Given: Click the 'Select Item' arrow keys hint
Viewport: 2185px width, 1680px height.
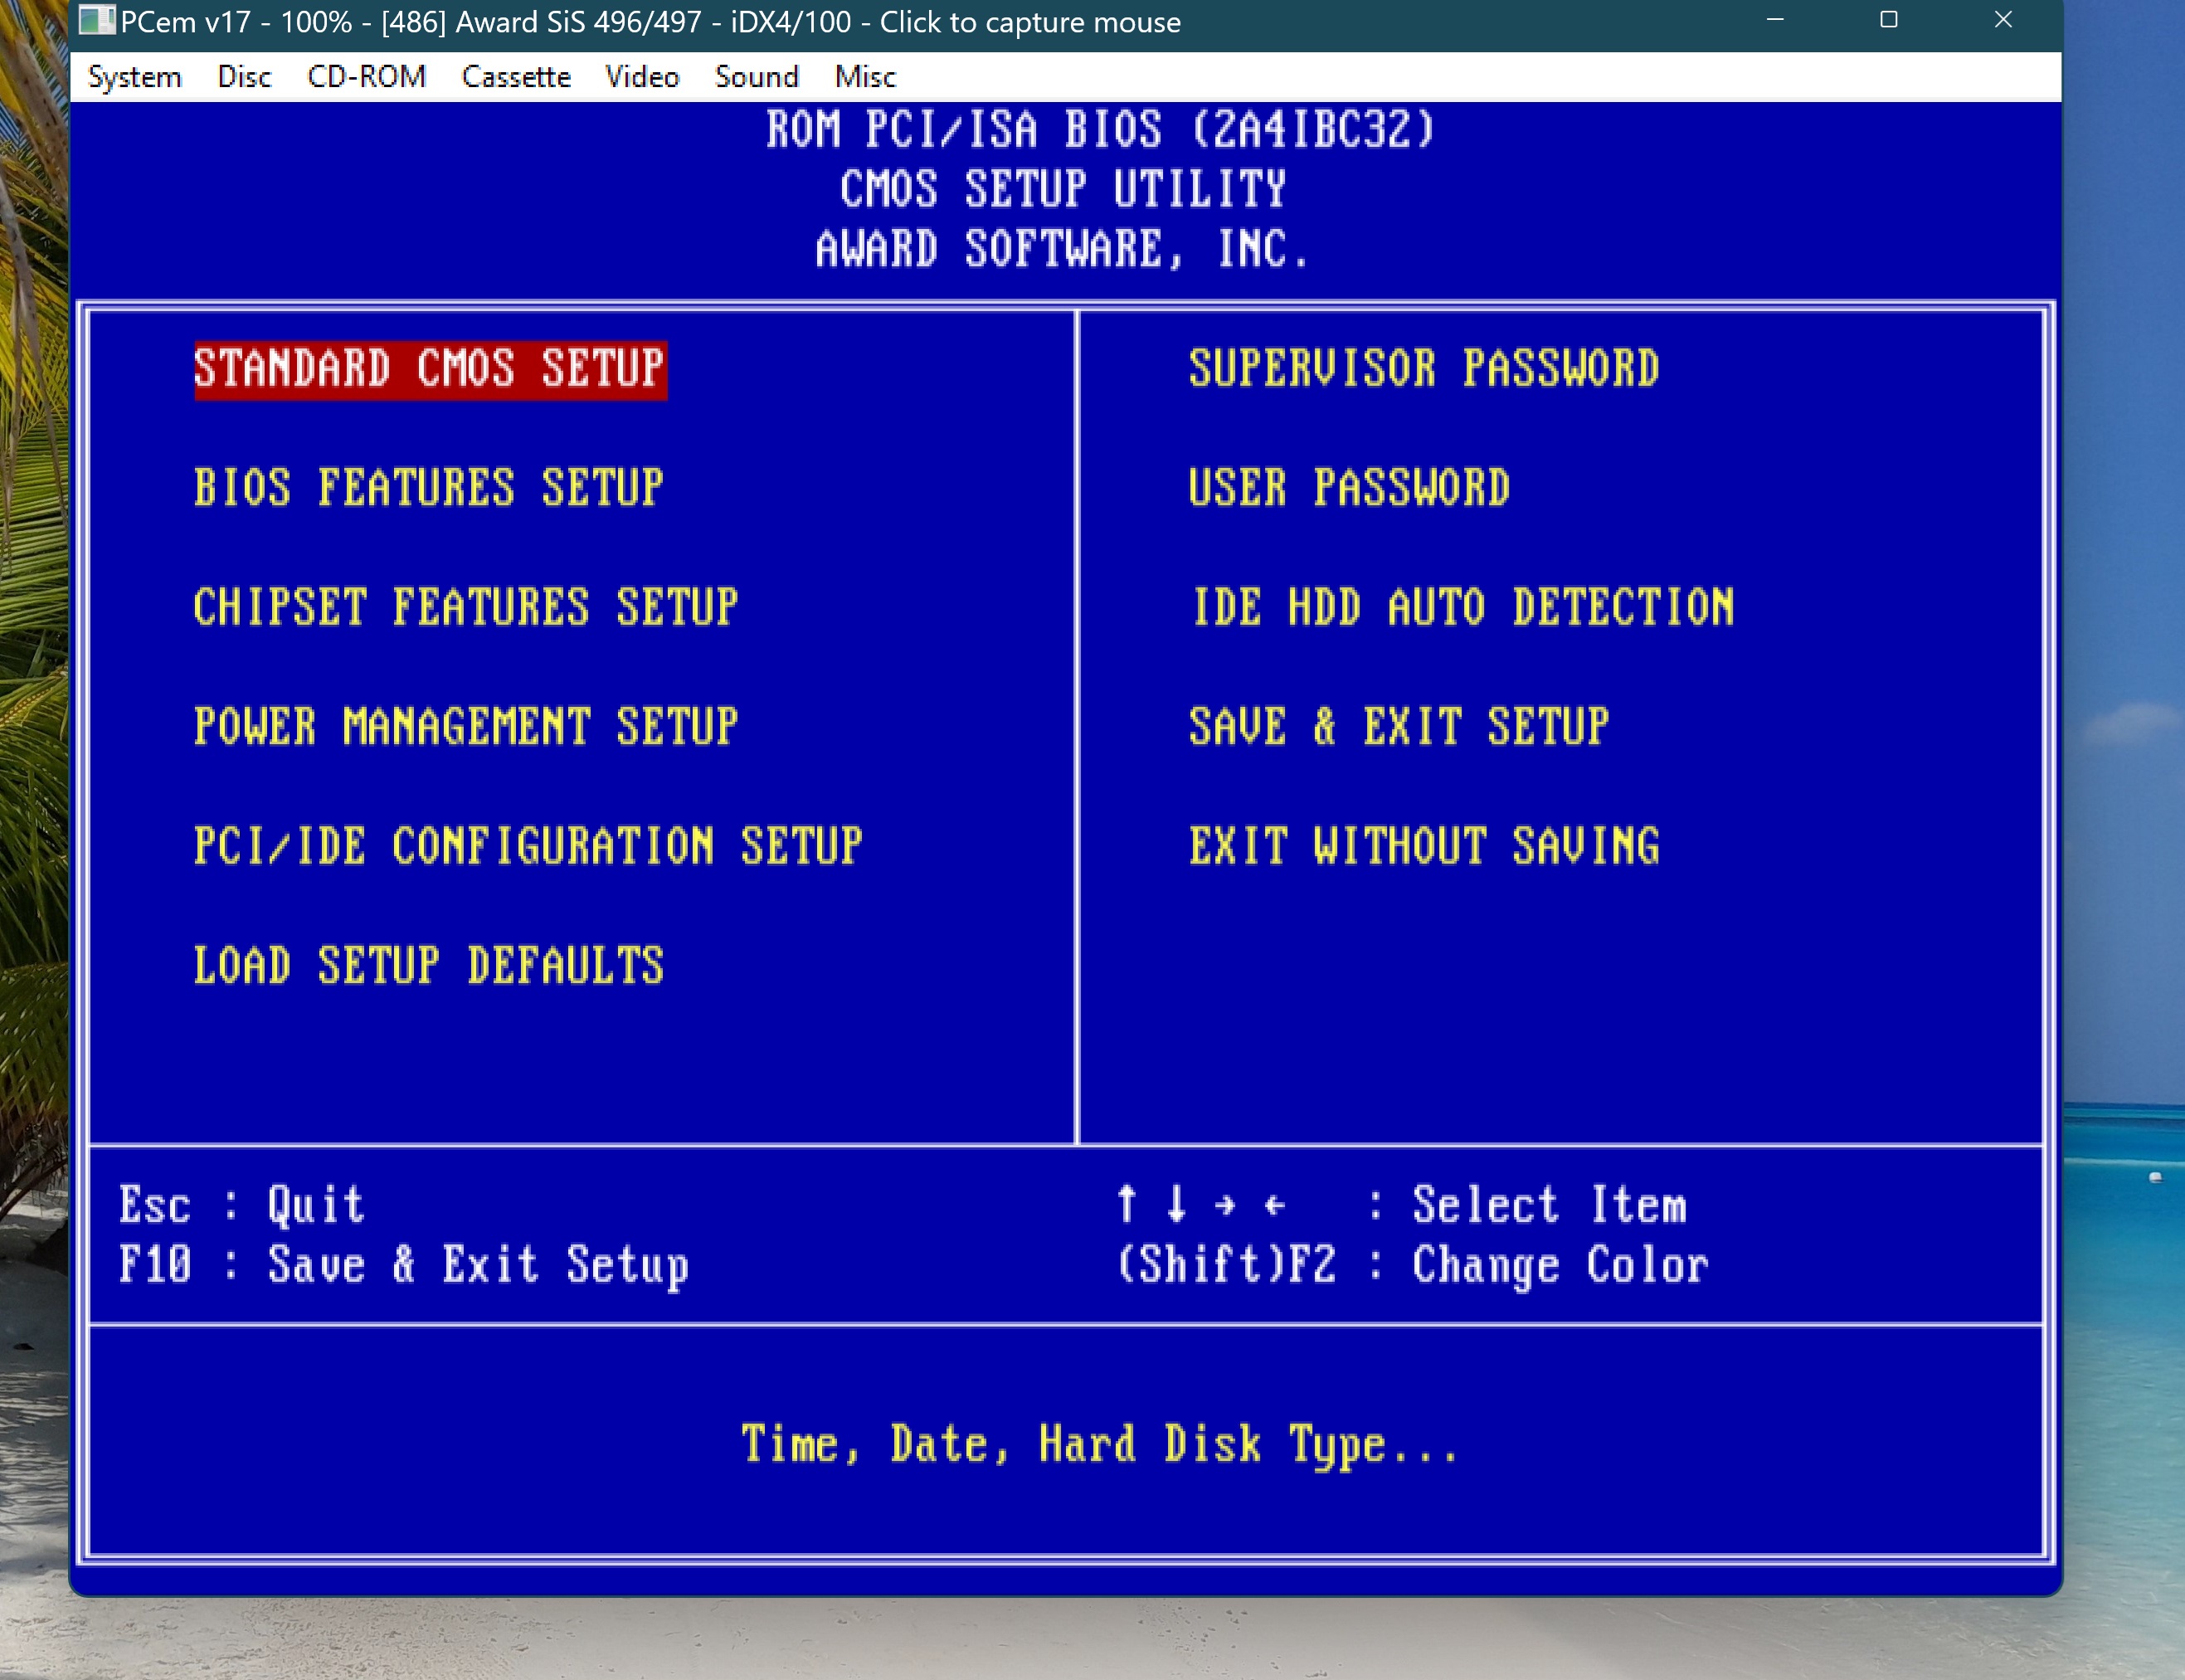Looking at the screenshot, I should coord(1401,1205).
